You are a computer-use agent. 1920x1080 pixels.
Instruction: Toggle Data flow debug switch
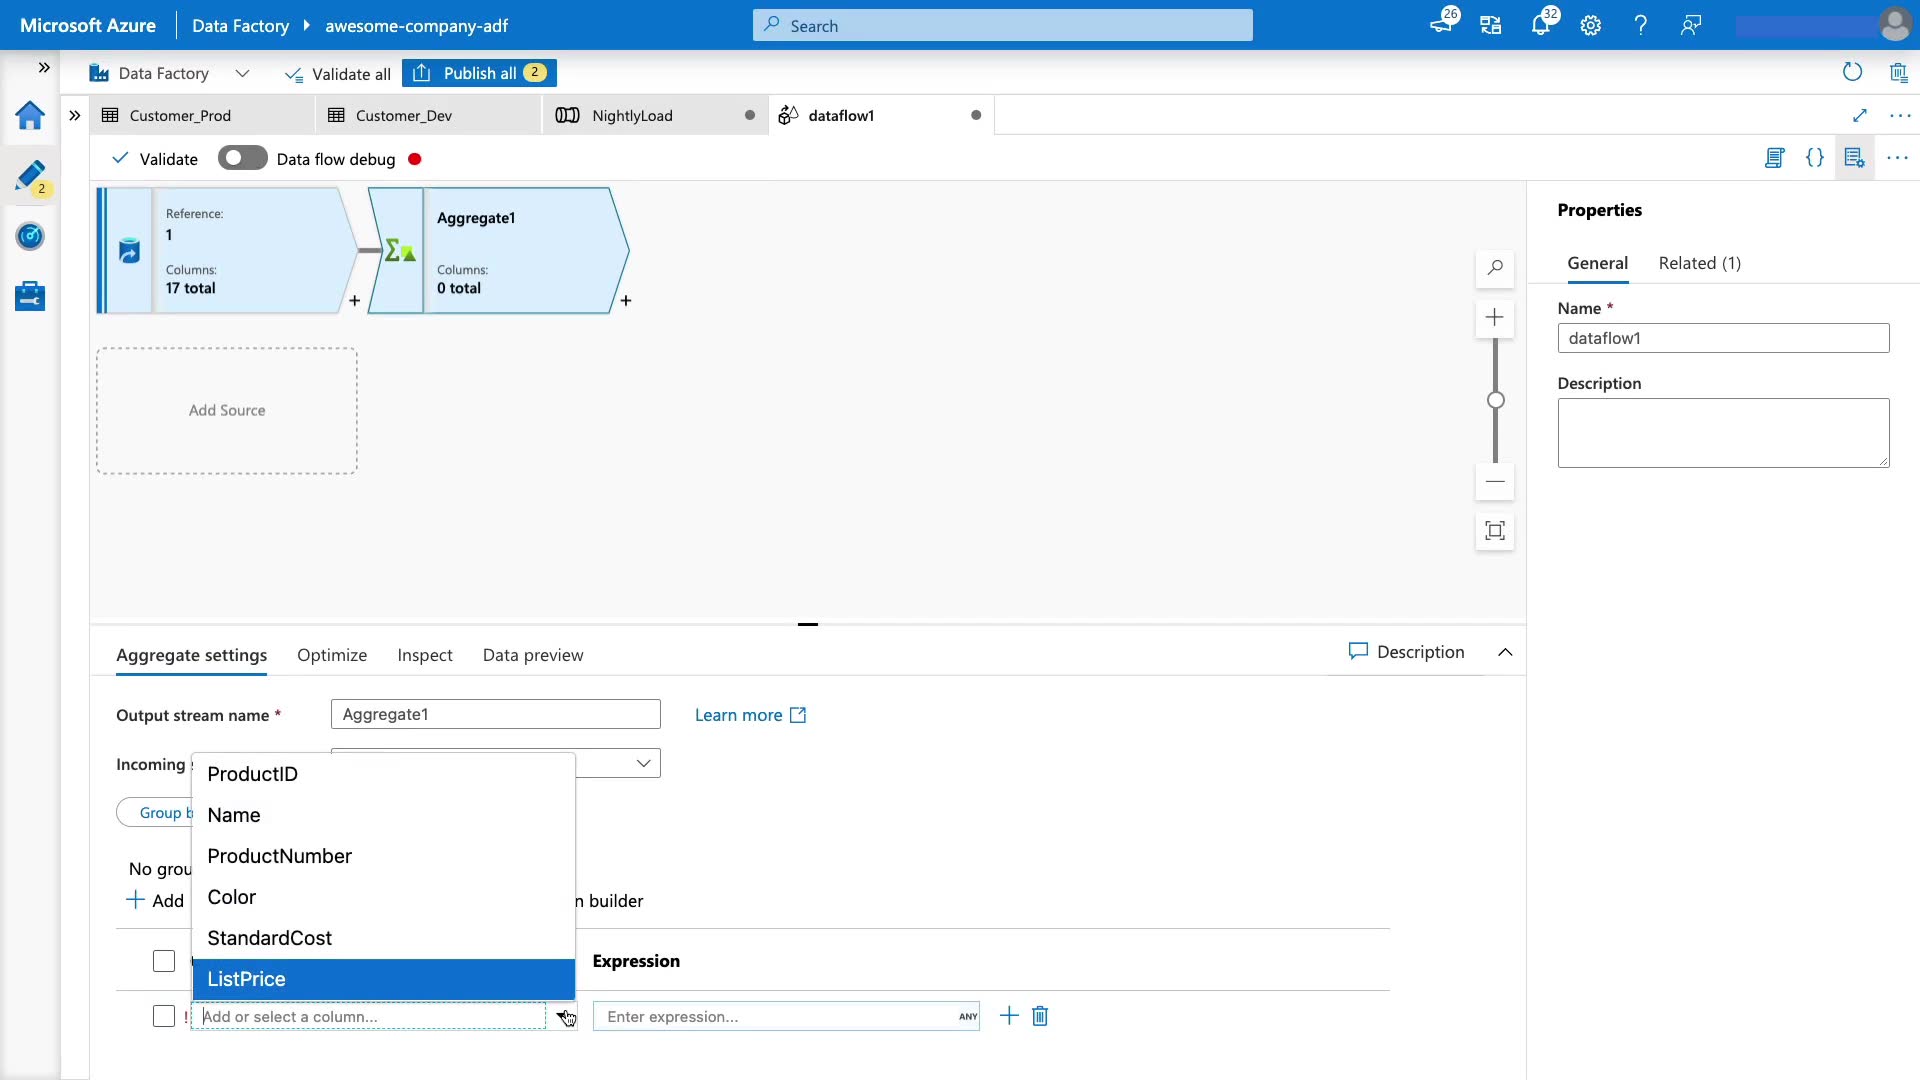[242, 158]
